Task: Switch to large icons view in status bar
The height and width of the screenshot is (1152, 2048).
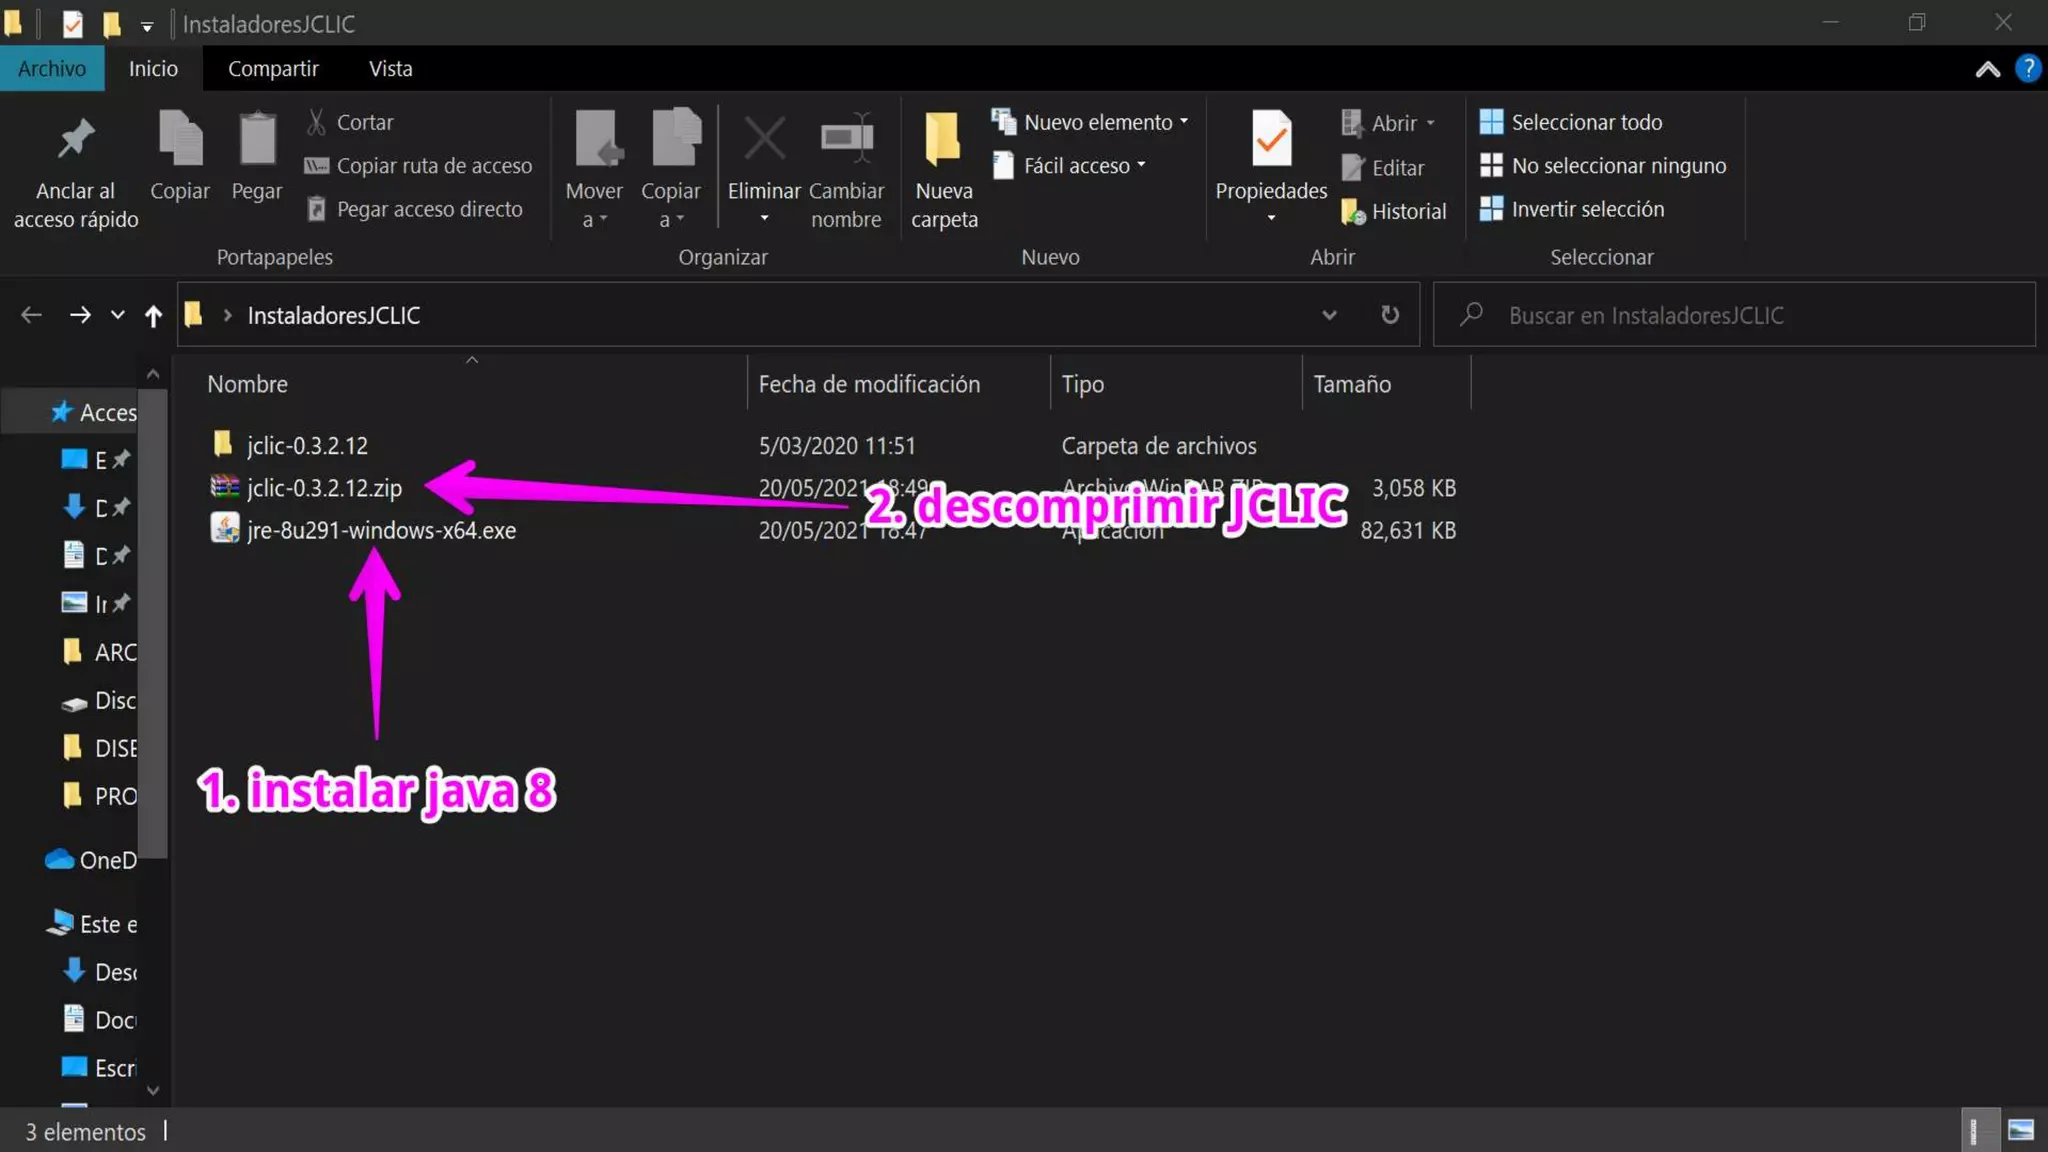Action: click(2021, 1131)
